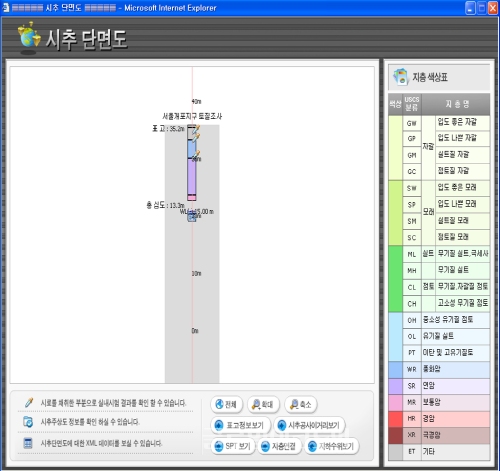This screenshot has height=471, width=500.
Task: Click the CH cell in the legend table
Action: tap(412, 303)
